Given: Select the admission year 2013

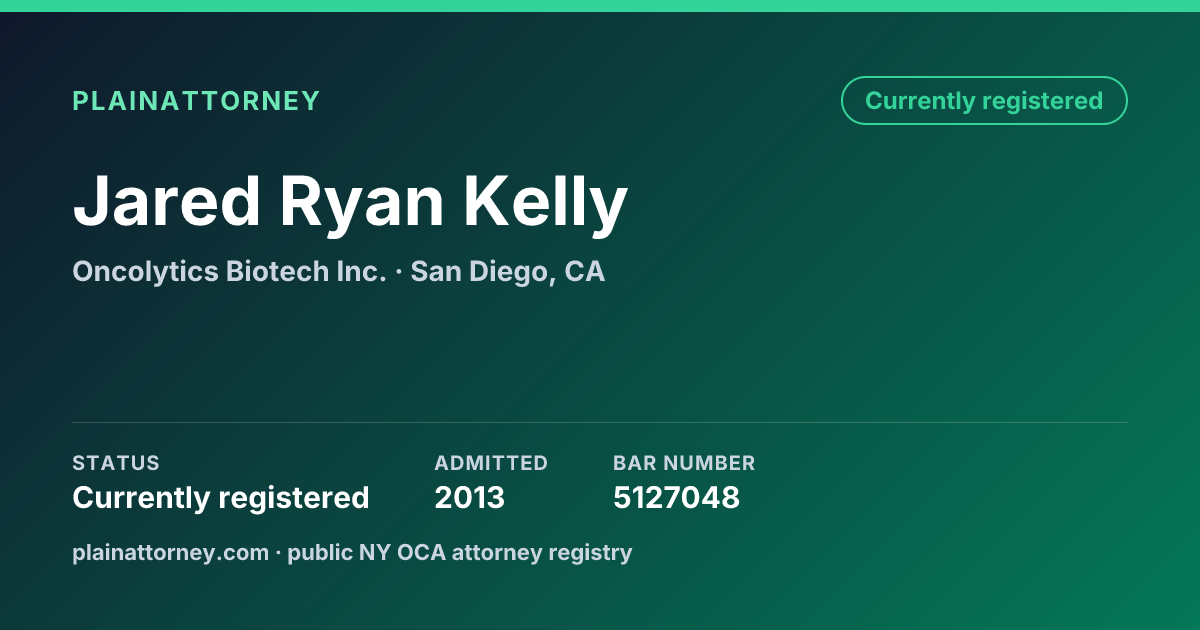Looking at the screenshot, I should click(x=470, y=497).
